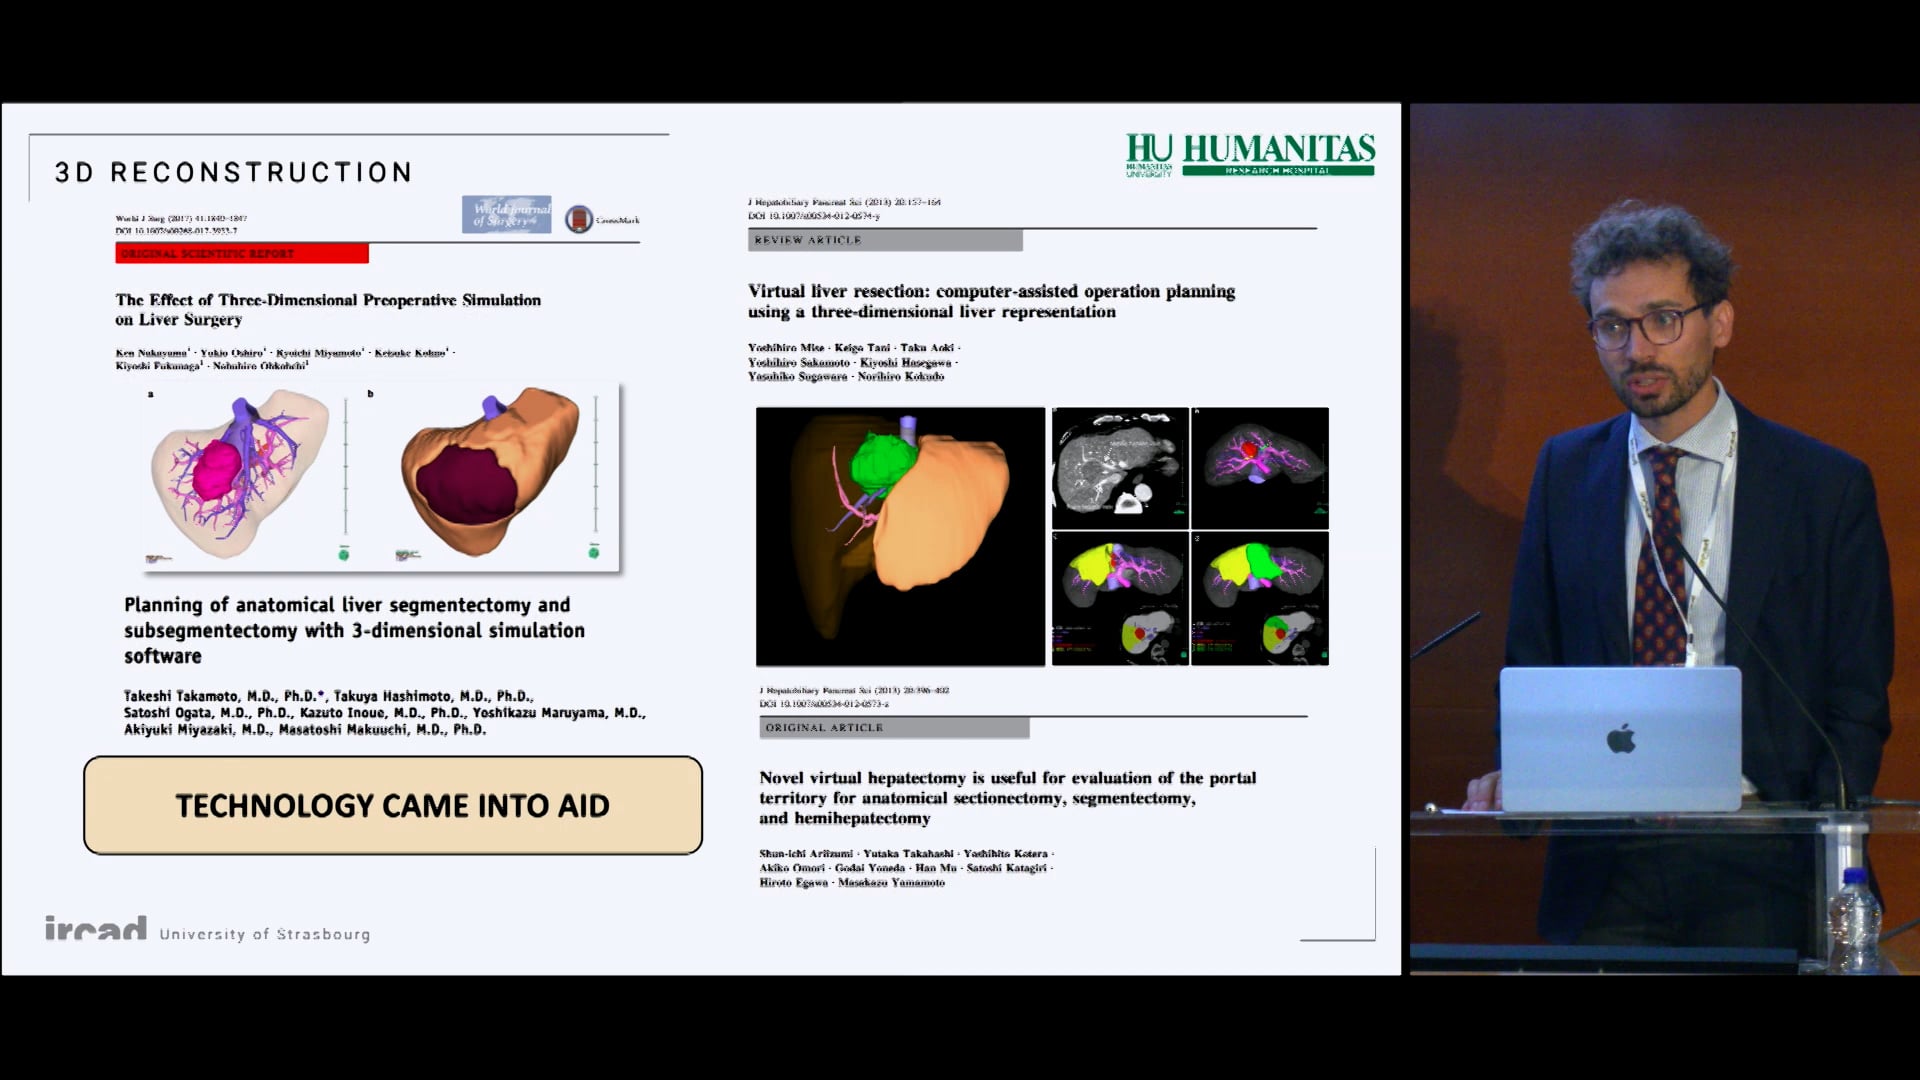The height and width of the screenshot is (1080, 1920).
Task: Click the 3D RECONSTRUCTION slide heading
Action: (x=233, y=172)
